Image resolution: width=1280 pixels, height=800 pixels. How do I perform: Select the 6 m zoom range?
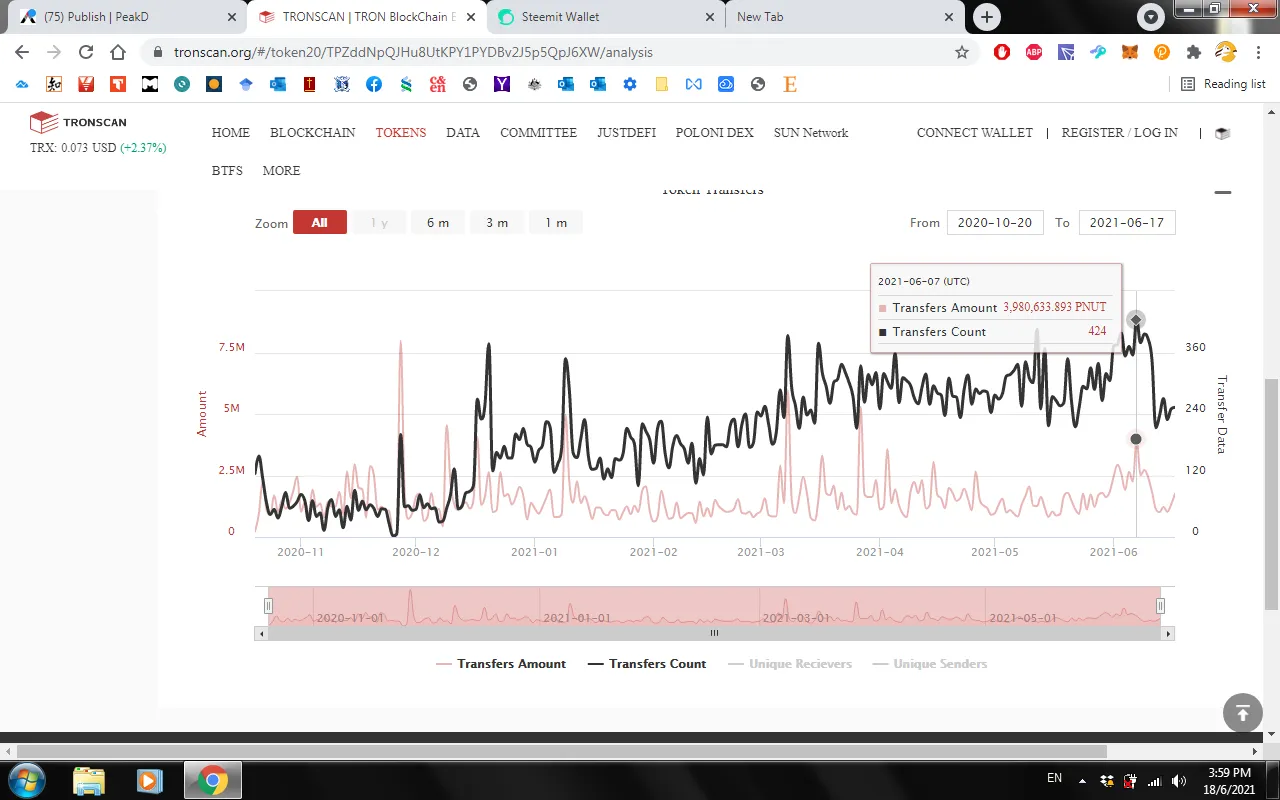point(438,222)
